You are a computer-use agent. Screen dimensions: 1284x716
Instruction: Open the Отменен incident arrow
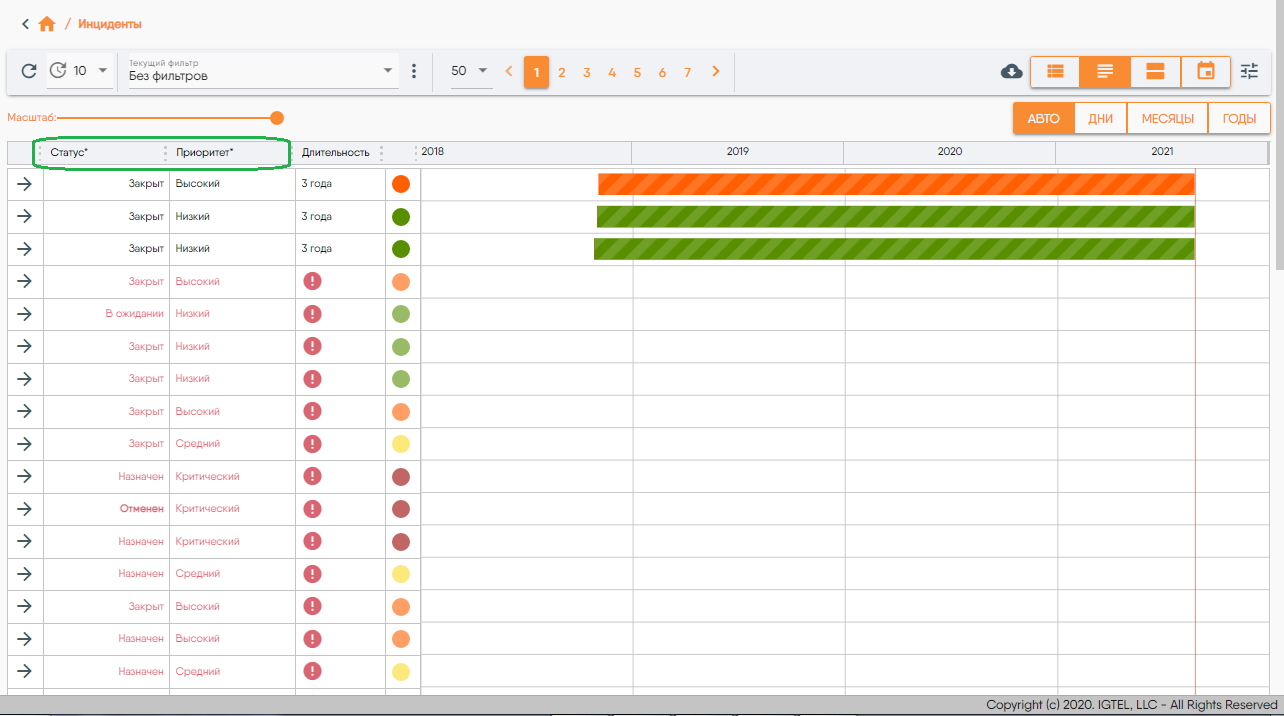[25, 509]
